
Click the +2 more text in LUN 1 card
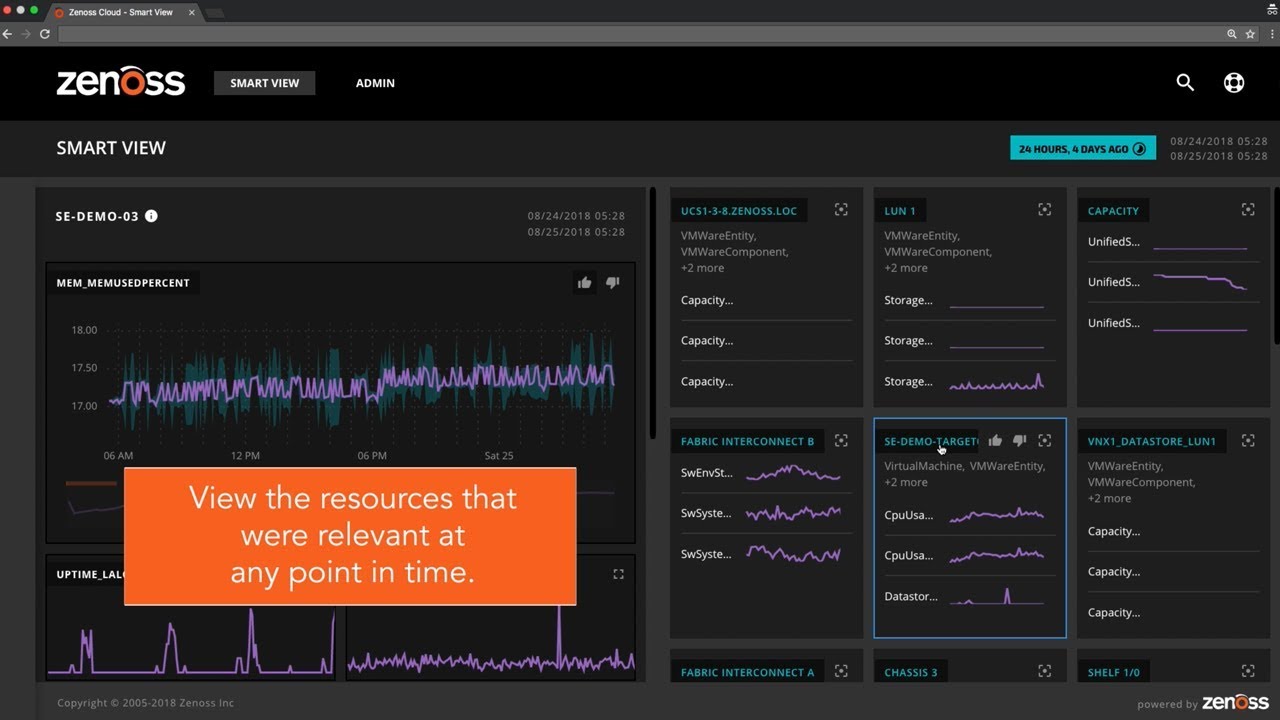pos(906,268)
